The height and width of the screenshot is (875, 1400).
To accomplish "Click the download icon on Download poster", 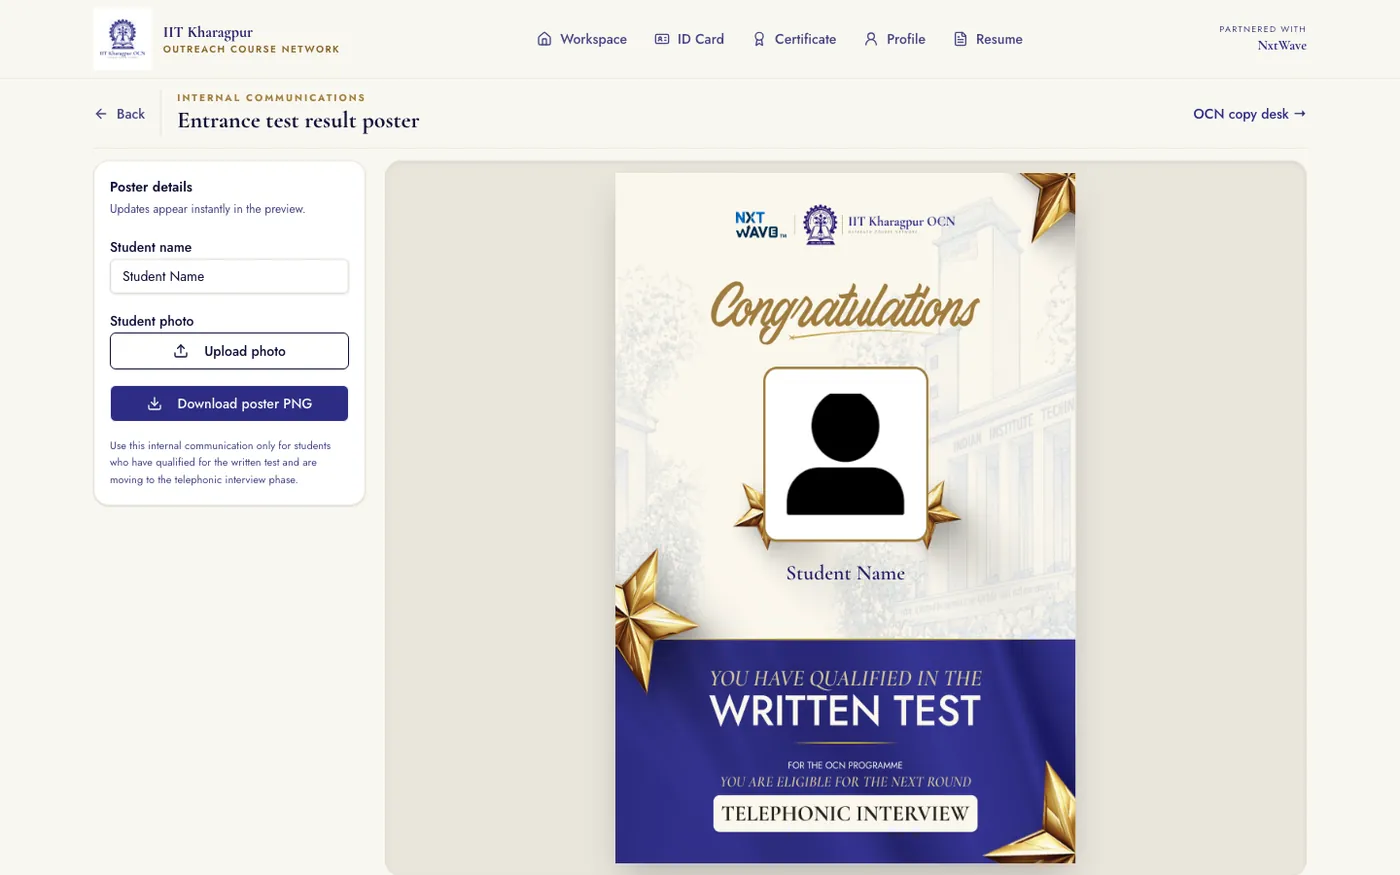I will point(154,404).
